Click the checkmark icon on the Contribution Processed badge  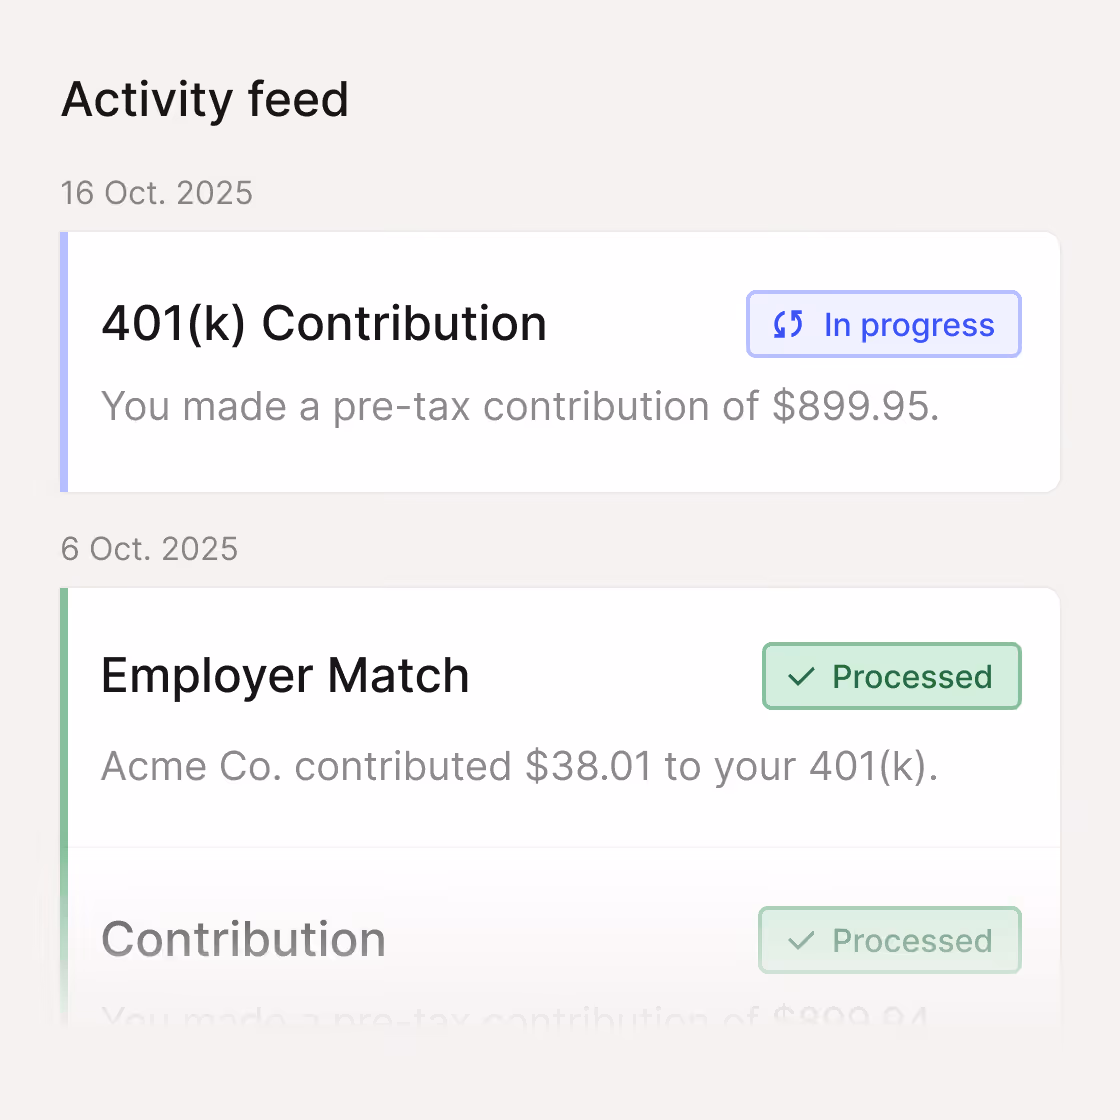[799, 940]
